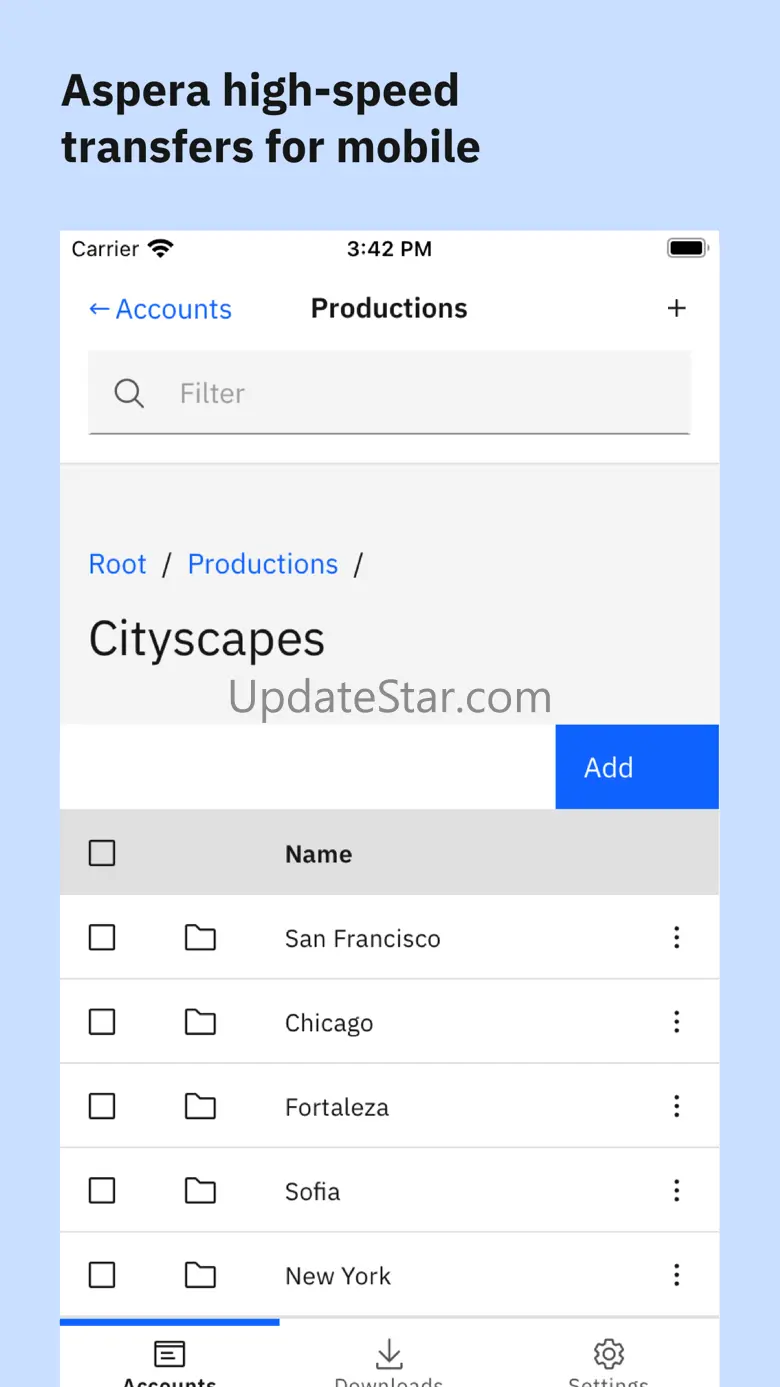Click the Cityscapes folder heading
This screenshot has width=780, height=1387.
tap(207, 640)
